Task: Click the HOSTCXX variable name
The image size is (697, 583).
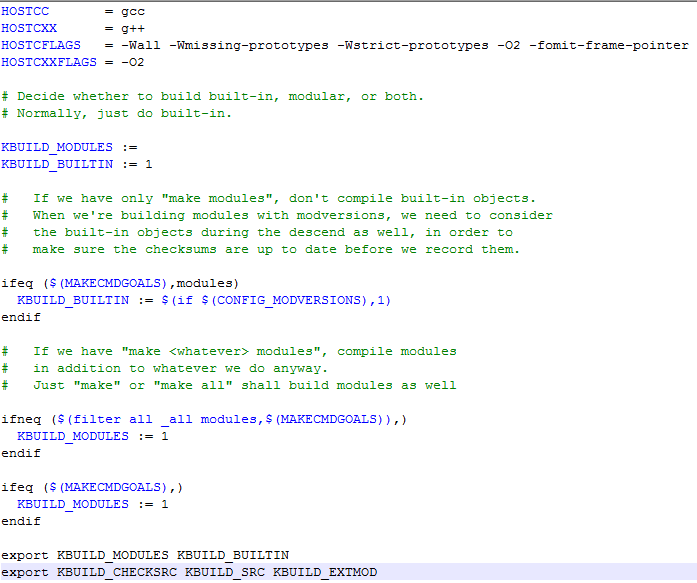Action: pos(29,28)
